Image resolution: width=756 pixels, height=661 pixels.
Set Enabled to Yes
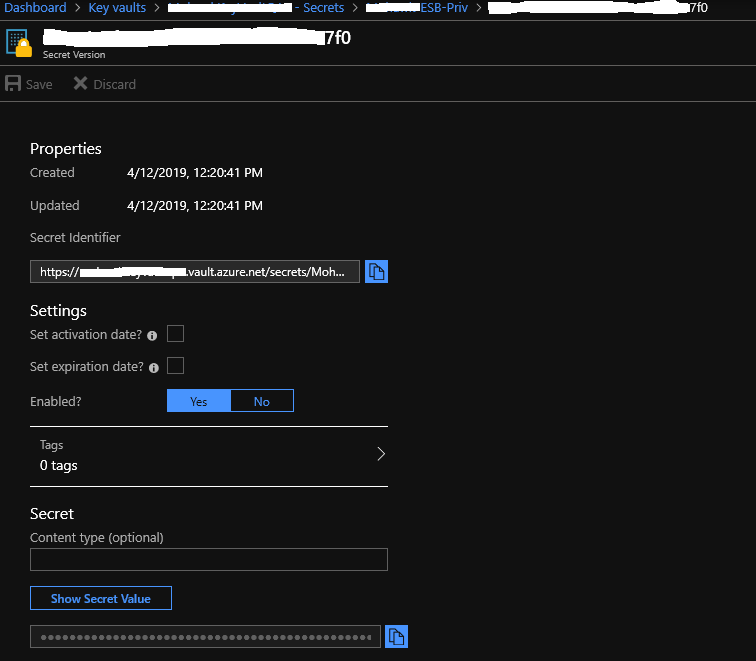[198, 401]
